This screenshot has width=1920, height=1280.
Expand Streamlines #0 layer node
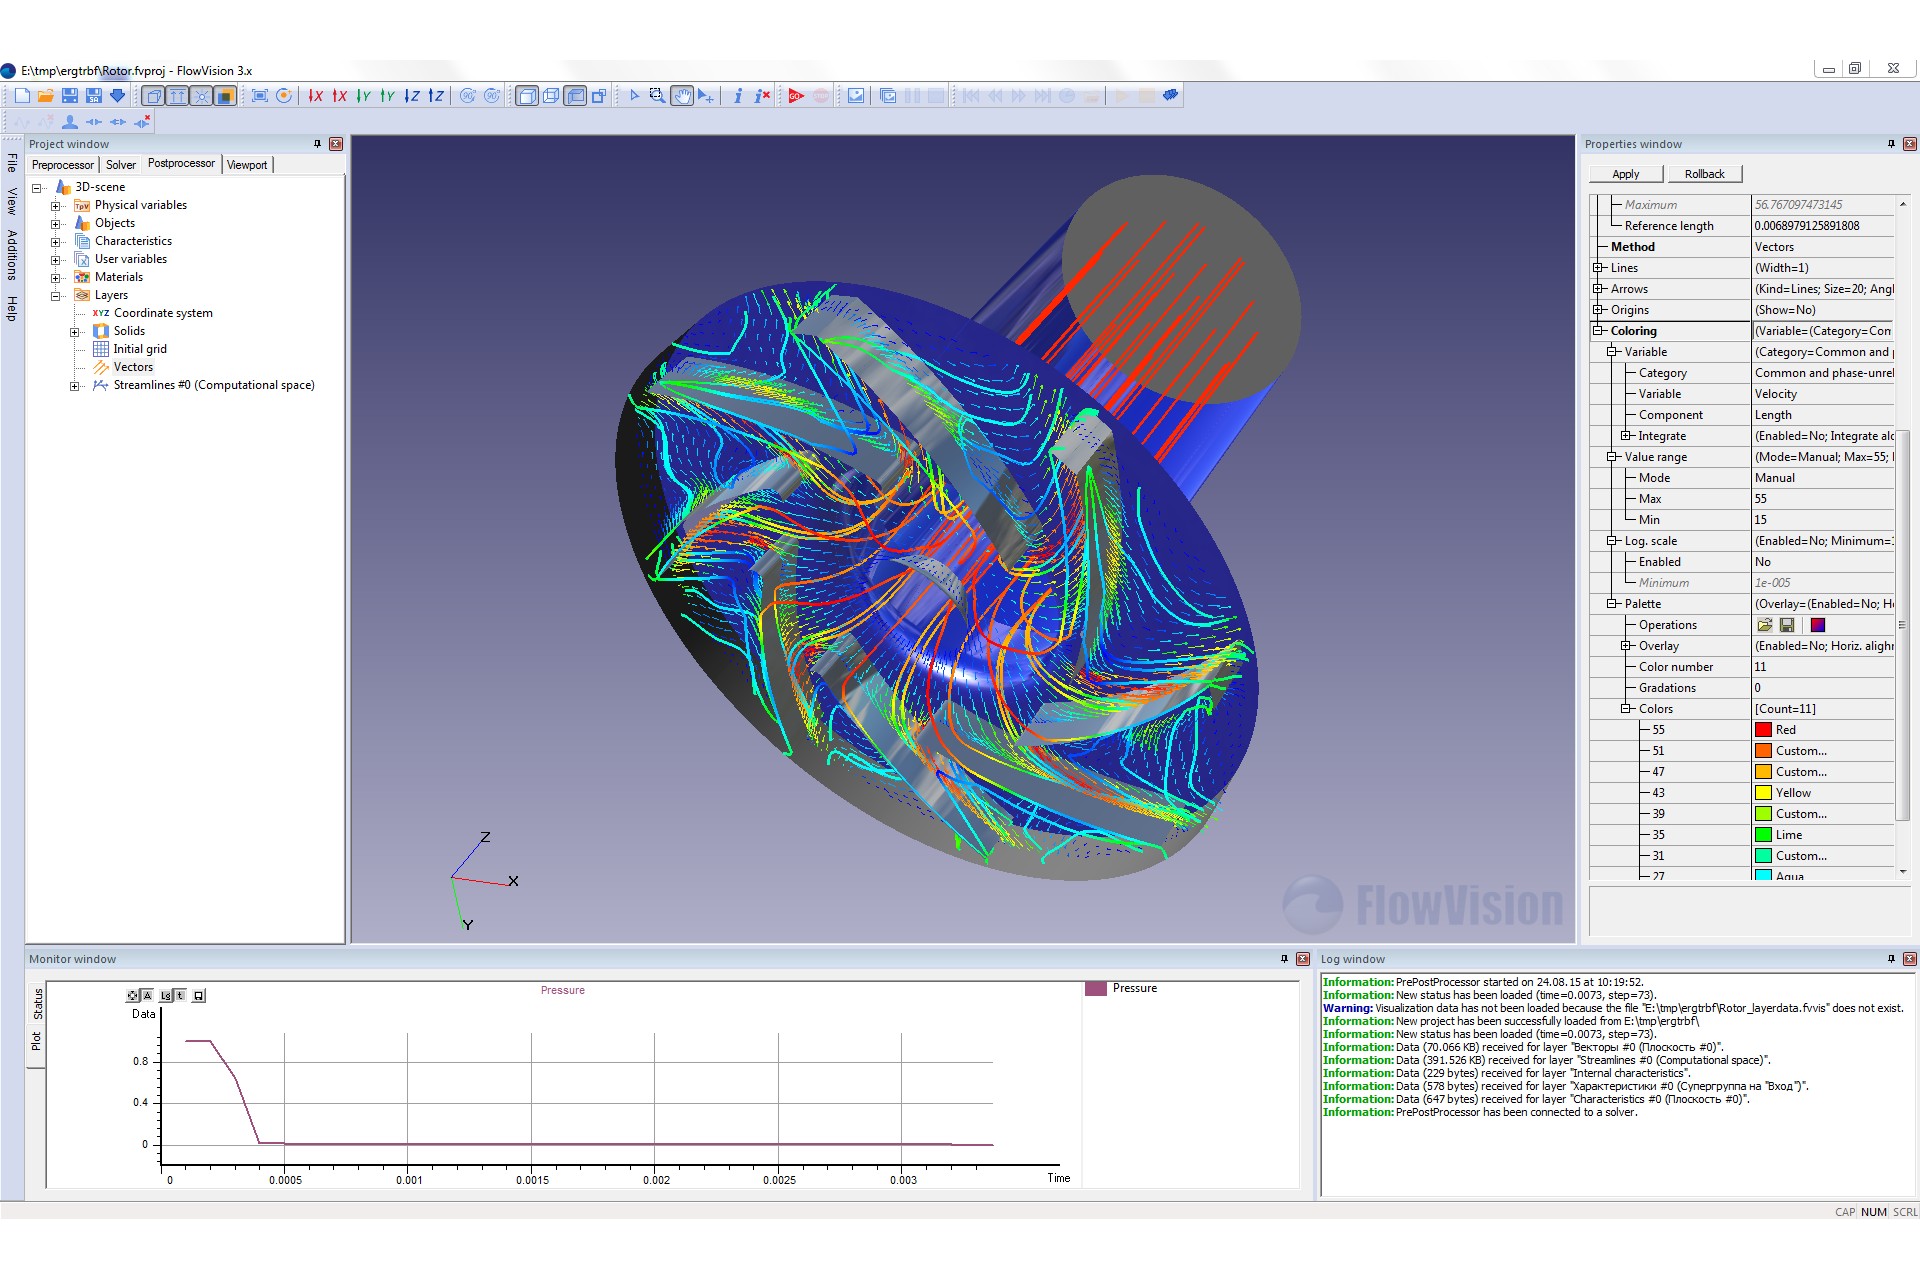coord(75,386)
